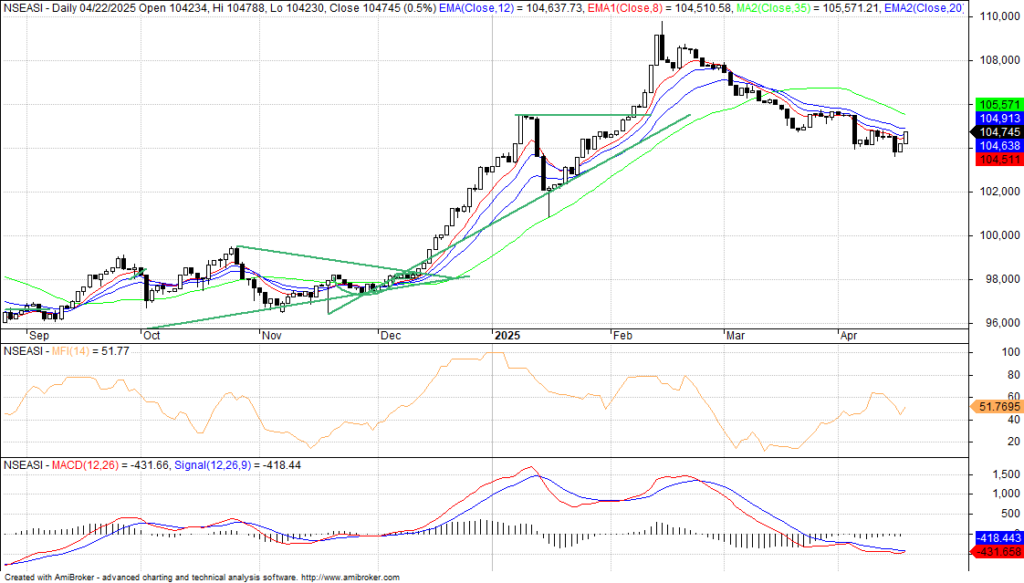Click the Signal(12,26,9) legend label
Viewport: 1024px width, 583px height.
tap(212, 465)
